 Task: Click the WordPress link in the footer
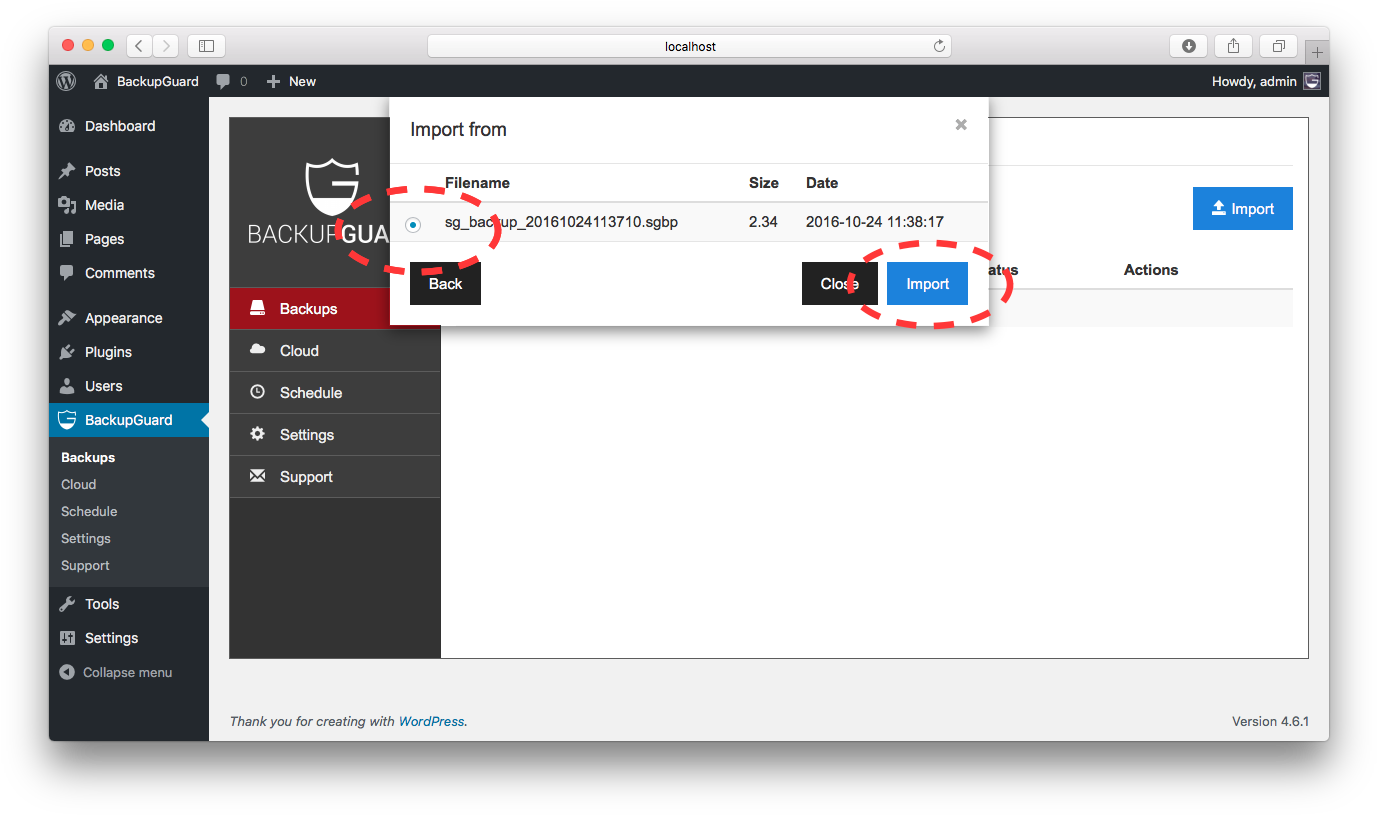click(x=431, y=721)
